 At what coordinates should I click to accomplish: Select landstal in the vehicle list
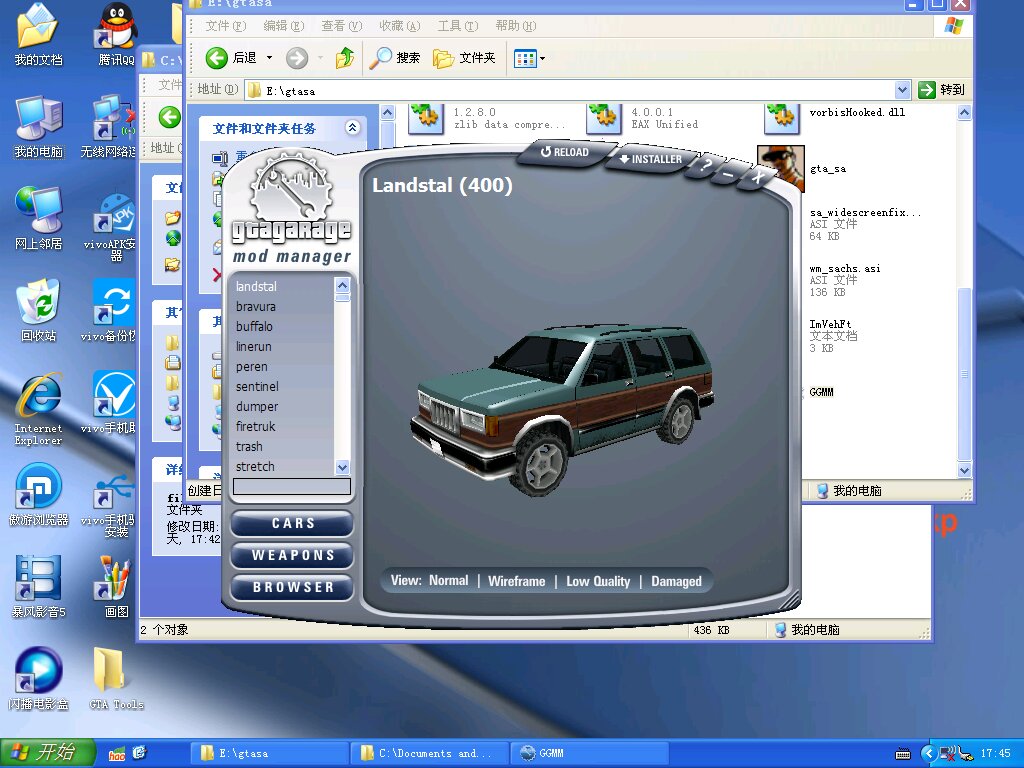(283, 286)
